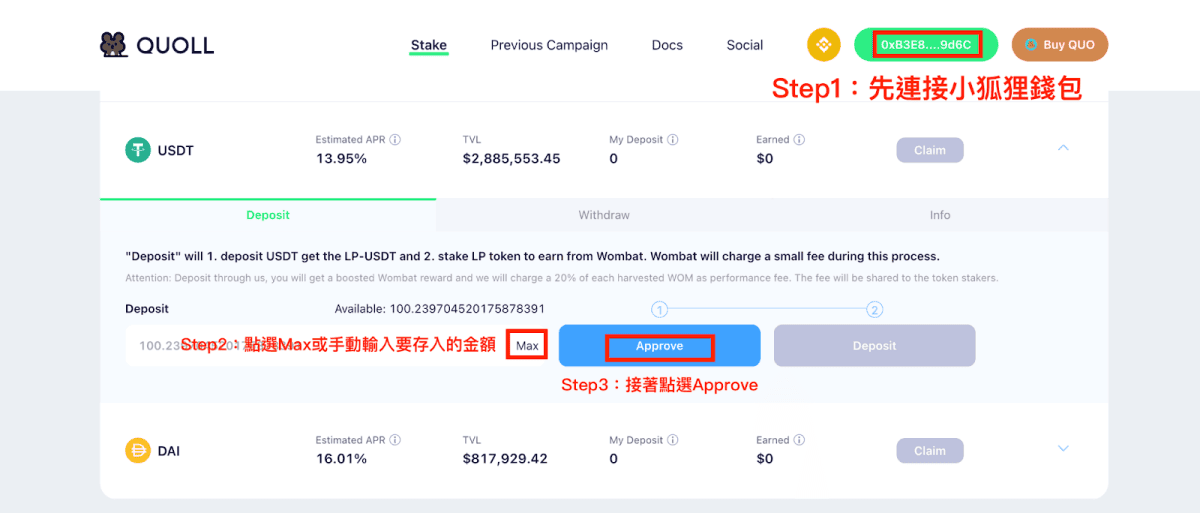Click DAI APR value 16.01%

click(x=341, y=459)
